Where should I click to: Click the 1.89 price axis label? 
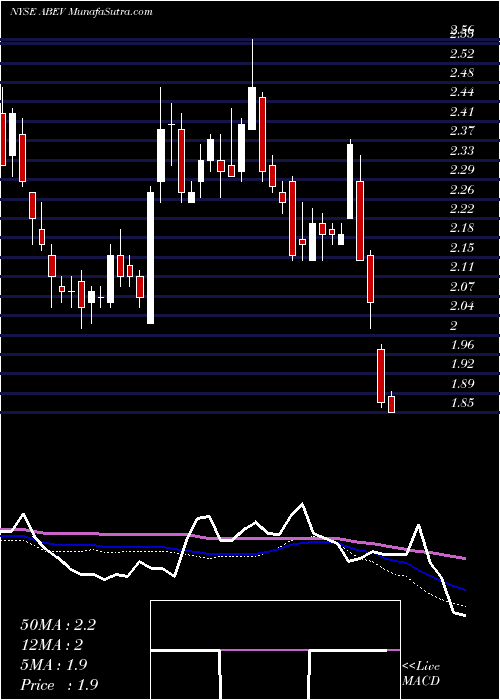pos(462,383)
